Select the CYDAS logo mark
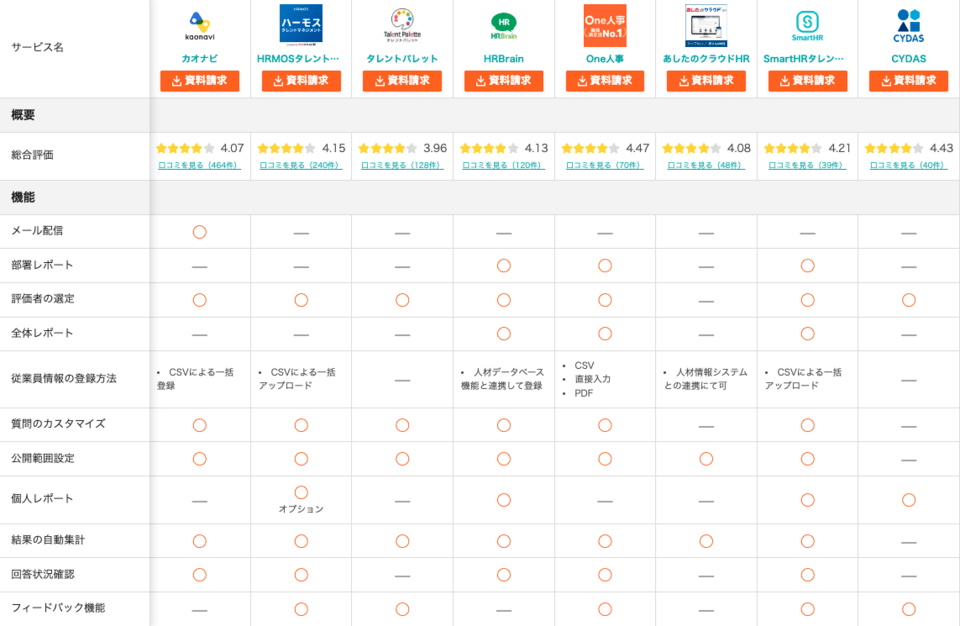The image size is (960, 626). (908, 21)
